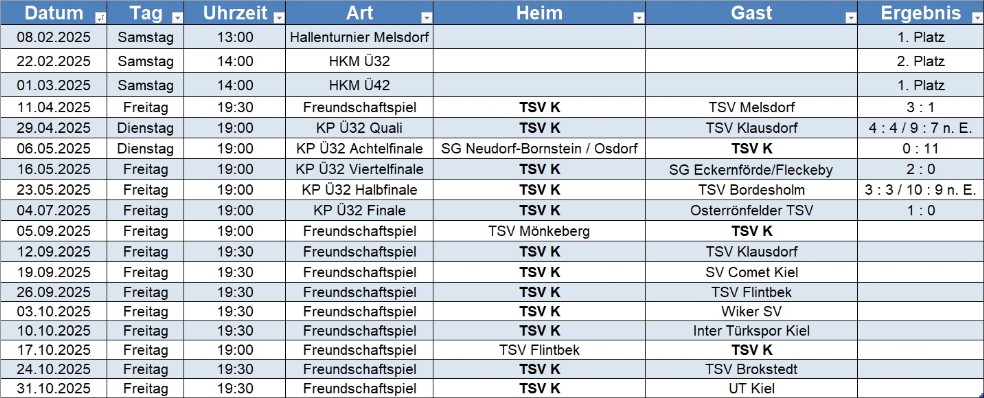The image size is (984, 398).
Task: Open the Heim column filter dropdown
Action: 639,18
